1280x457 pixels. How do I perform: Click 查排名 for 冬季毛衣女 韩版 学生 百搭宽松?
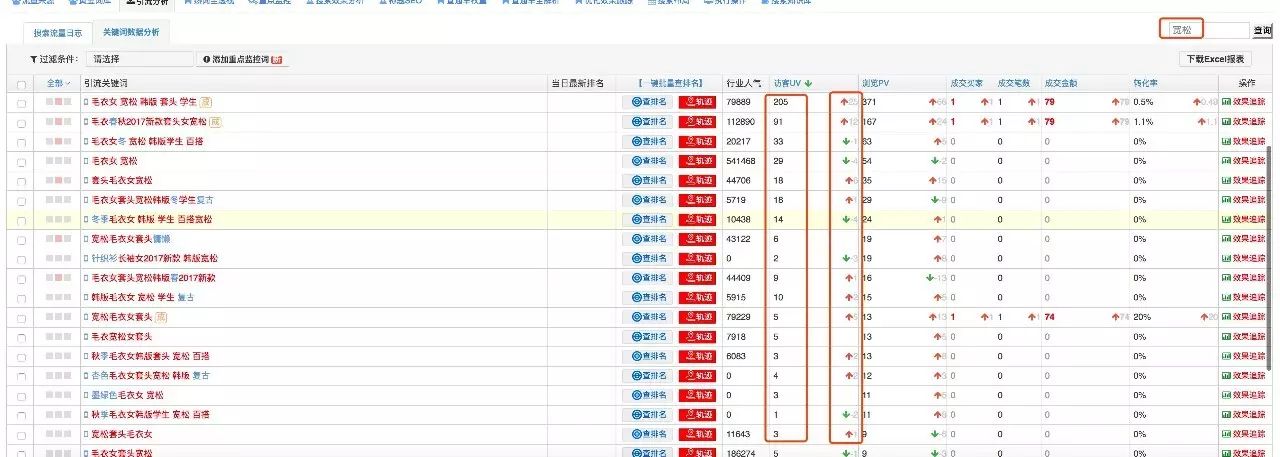coord(645,219)
